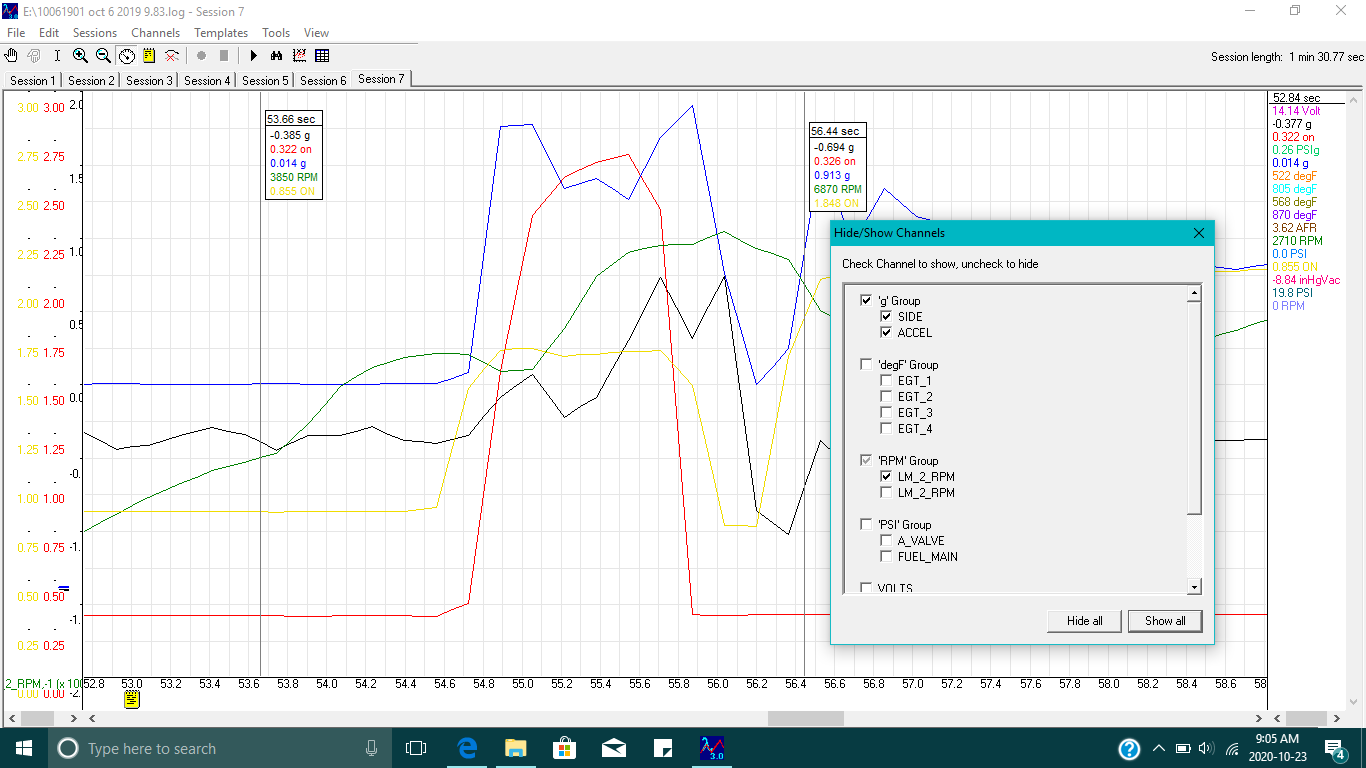Viewport: 1366px width, 768px height.
Task: Select the text cursor selection tool
Action: [57, 56]
